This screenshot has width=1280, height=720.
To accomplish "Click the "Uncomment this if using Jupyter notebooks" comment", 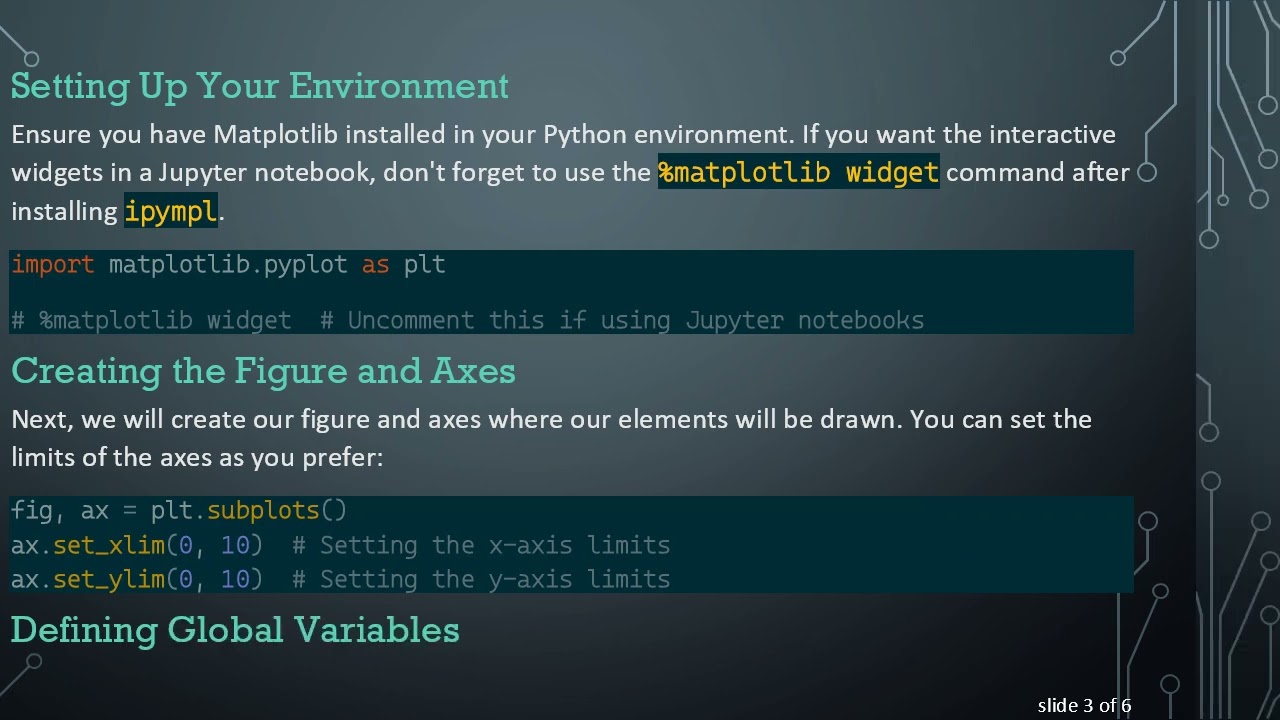I will click(x=635, y=320).
